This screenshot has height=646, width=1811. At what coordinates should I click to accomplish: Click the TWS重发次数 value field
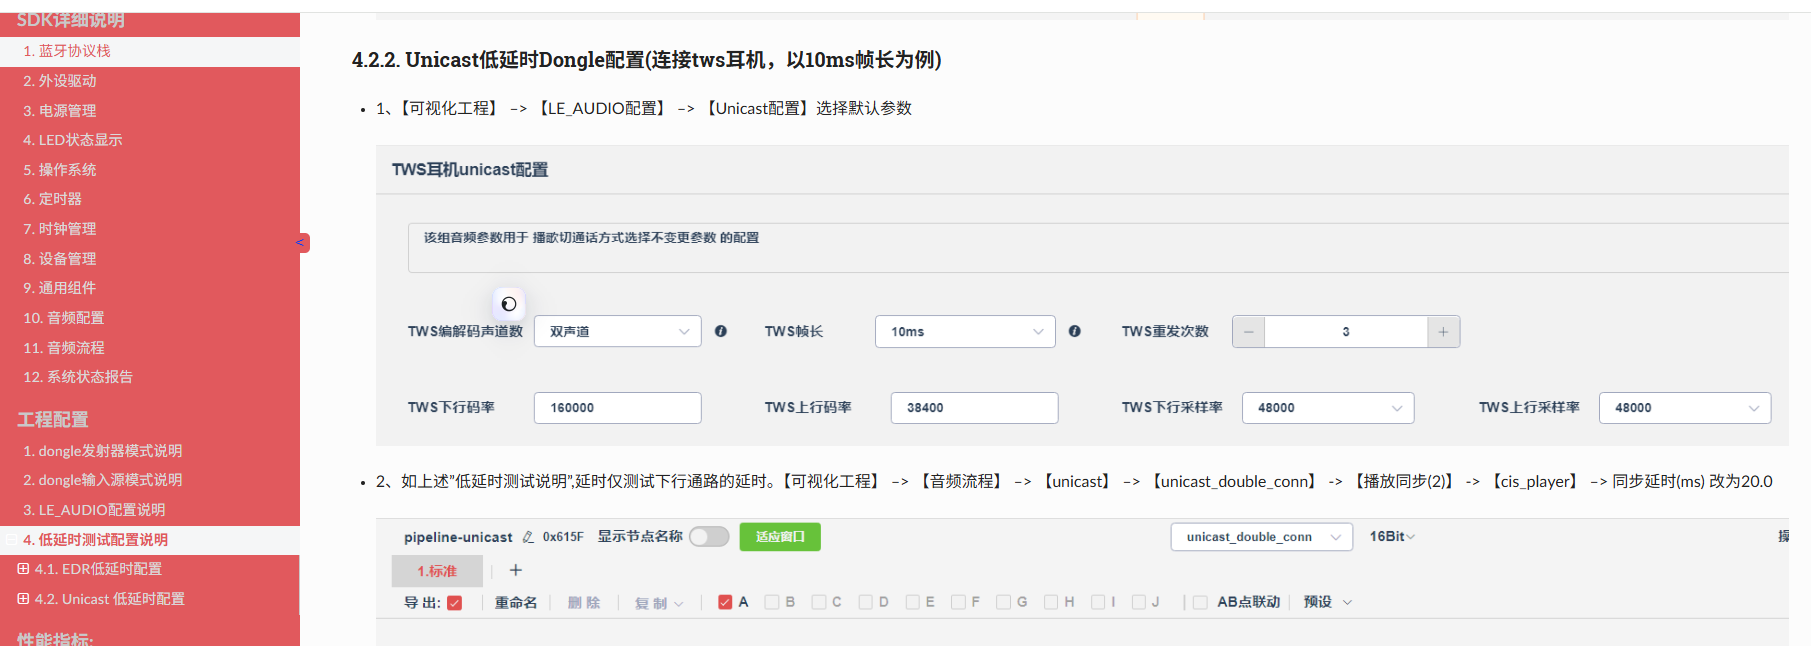pyautogui.click(x=1346, y=332)
